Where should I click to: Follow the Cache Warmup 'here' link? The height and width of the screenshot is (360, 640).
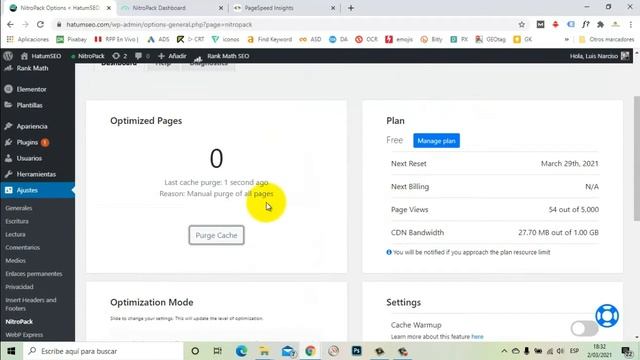pyautogui.click(x=477, y=337)
